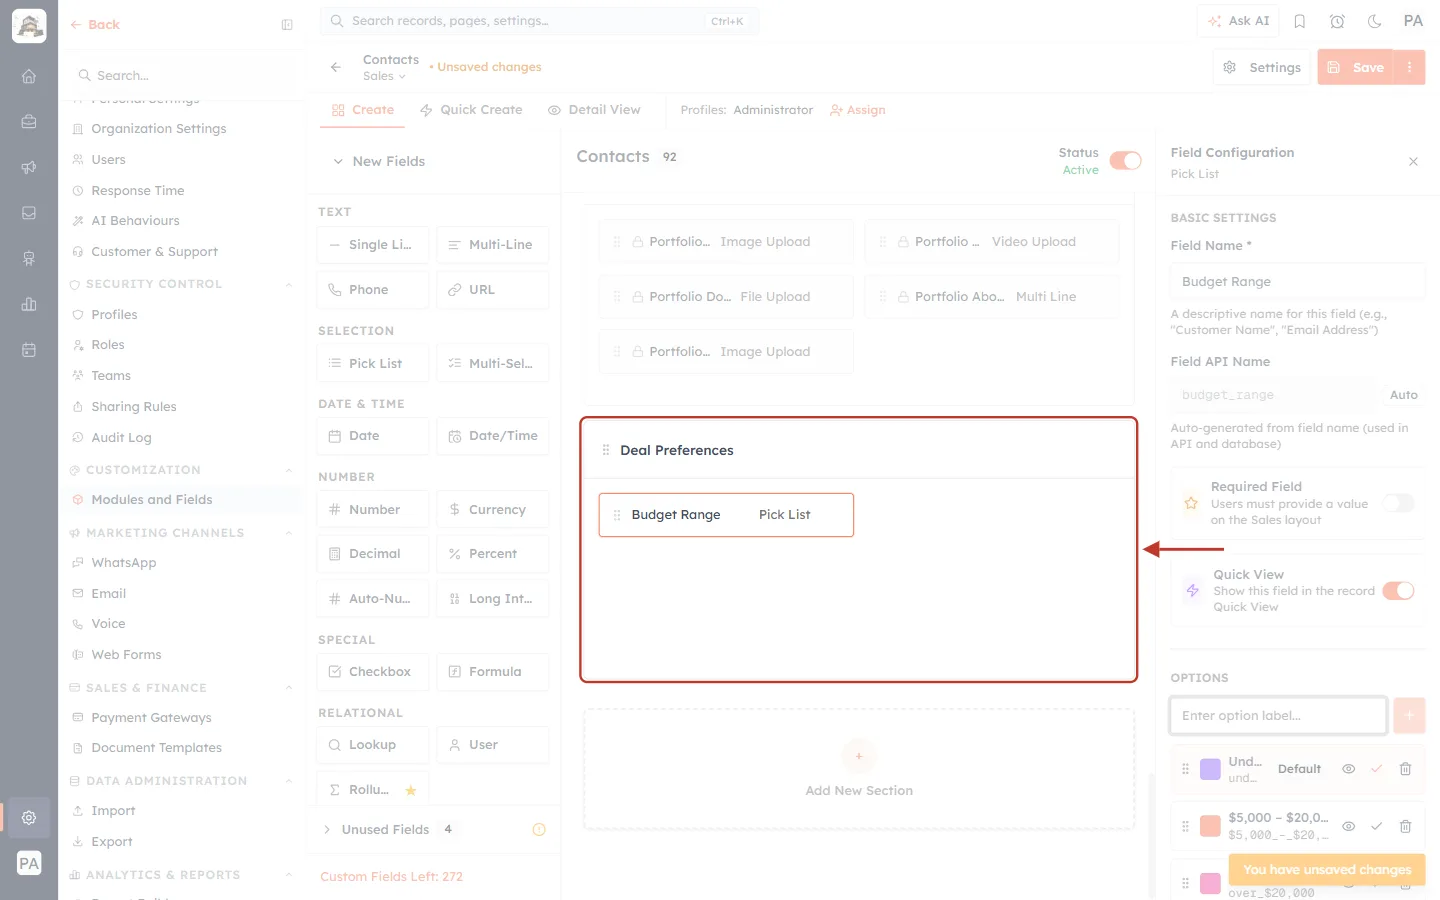The image size is (1440, 900).
Task: Collapse the Marketing Channels sidebar group
Action: [x=289, y=533]
